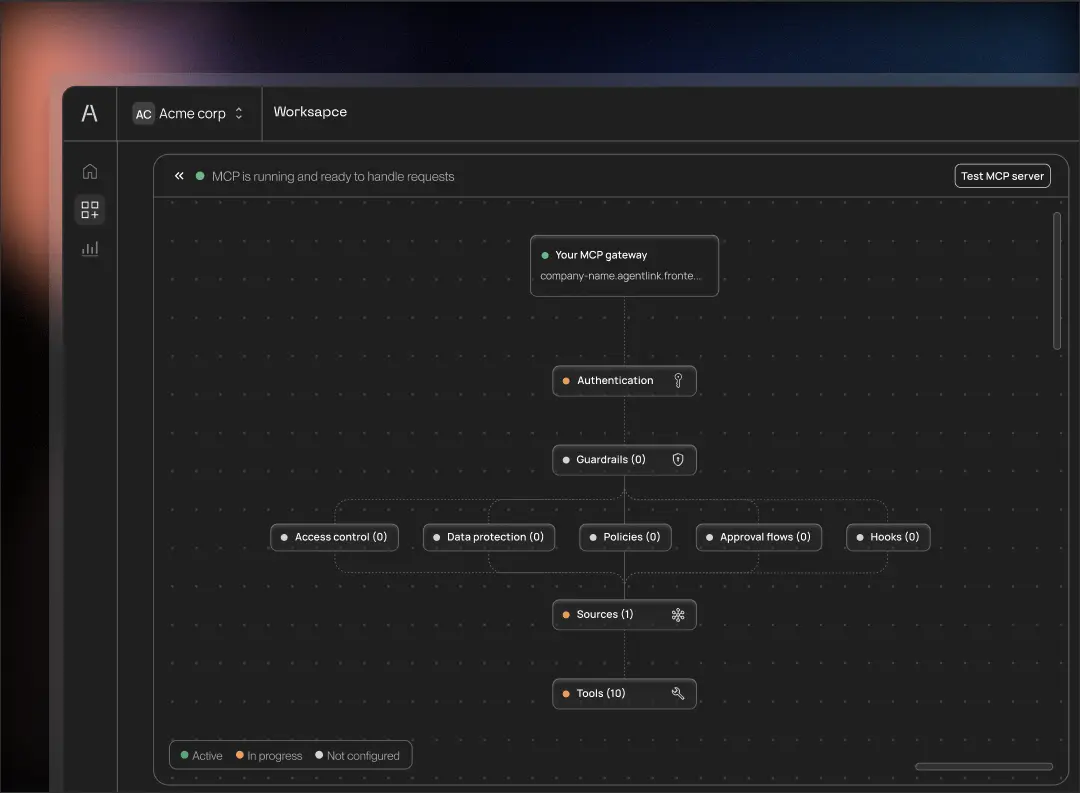Select the Data protection (0) node
Viewport: 1080px width, 793px height.
point(489,537)
